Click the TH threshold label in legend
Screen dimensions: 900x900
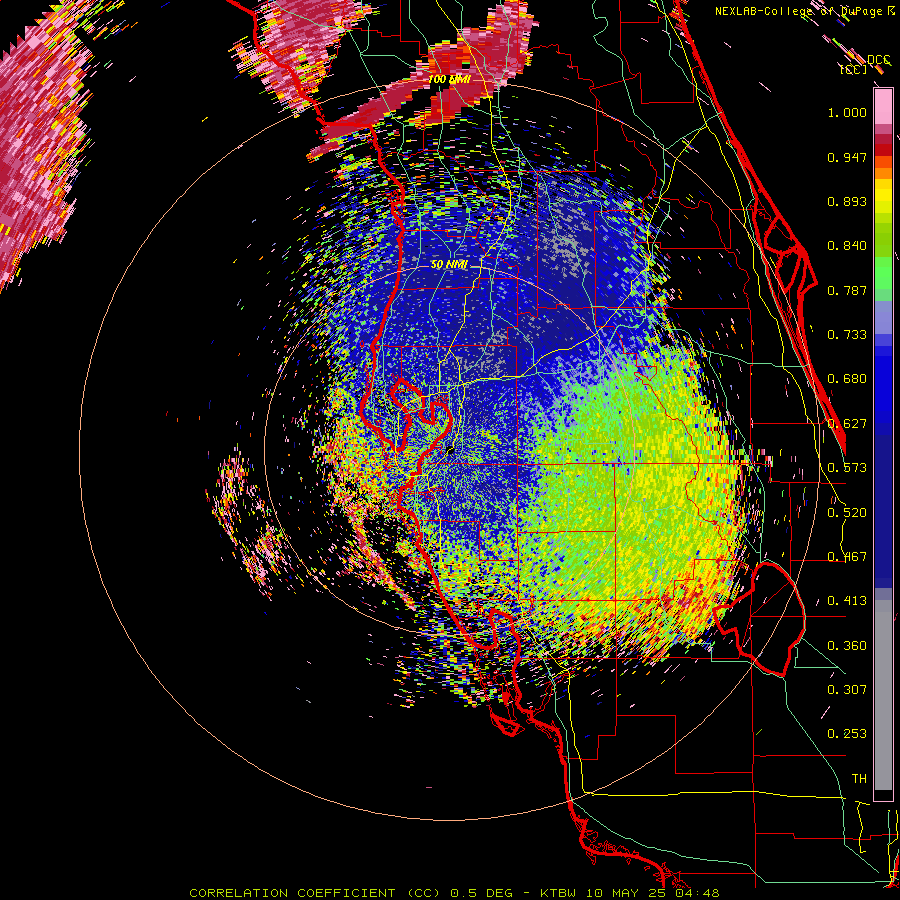pos(859,779)
